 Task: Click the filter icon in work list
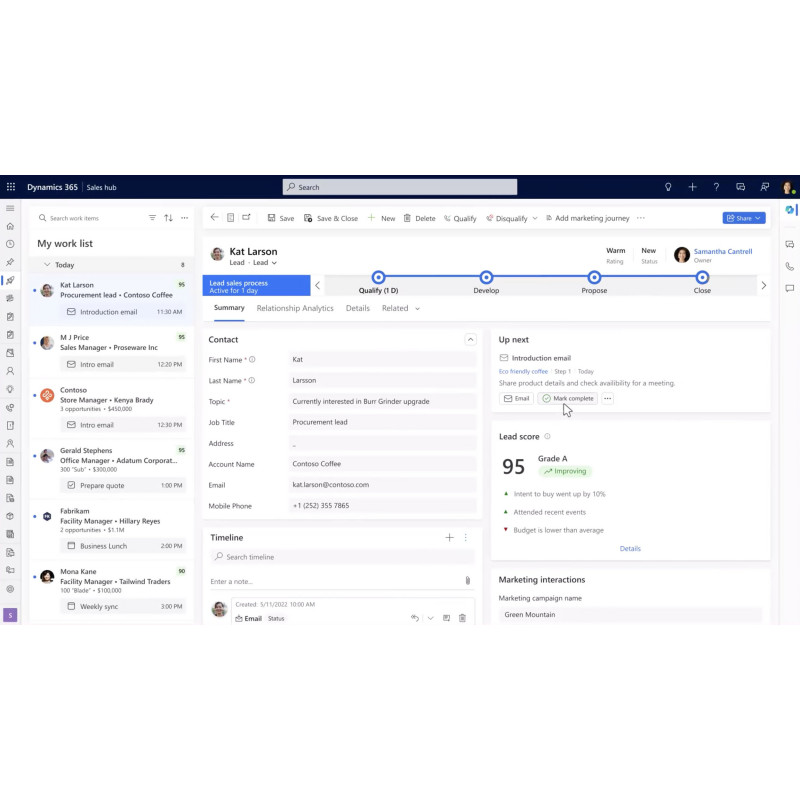click(152, 218)
